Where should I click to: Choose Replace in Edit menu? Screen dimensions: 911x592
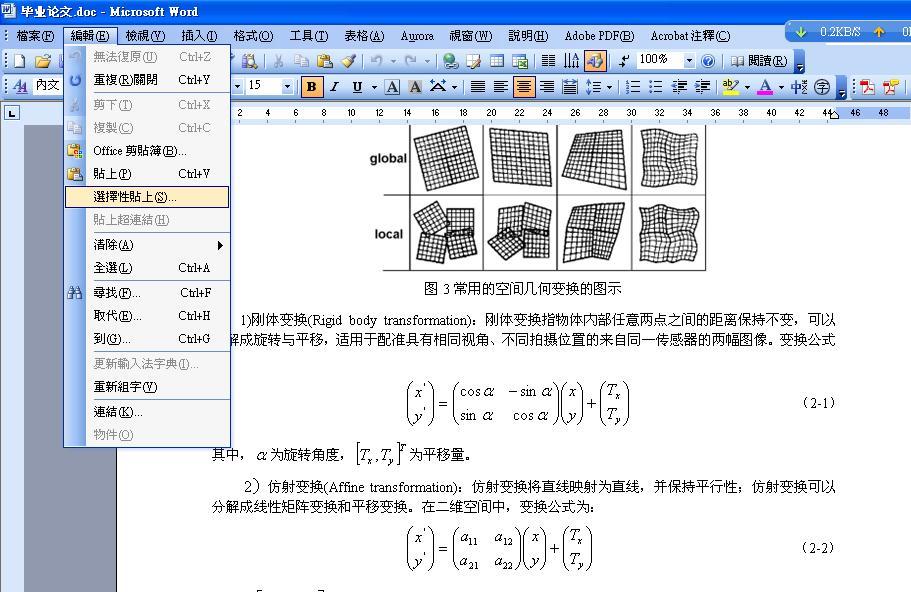tap(147, 316)
